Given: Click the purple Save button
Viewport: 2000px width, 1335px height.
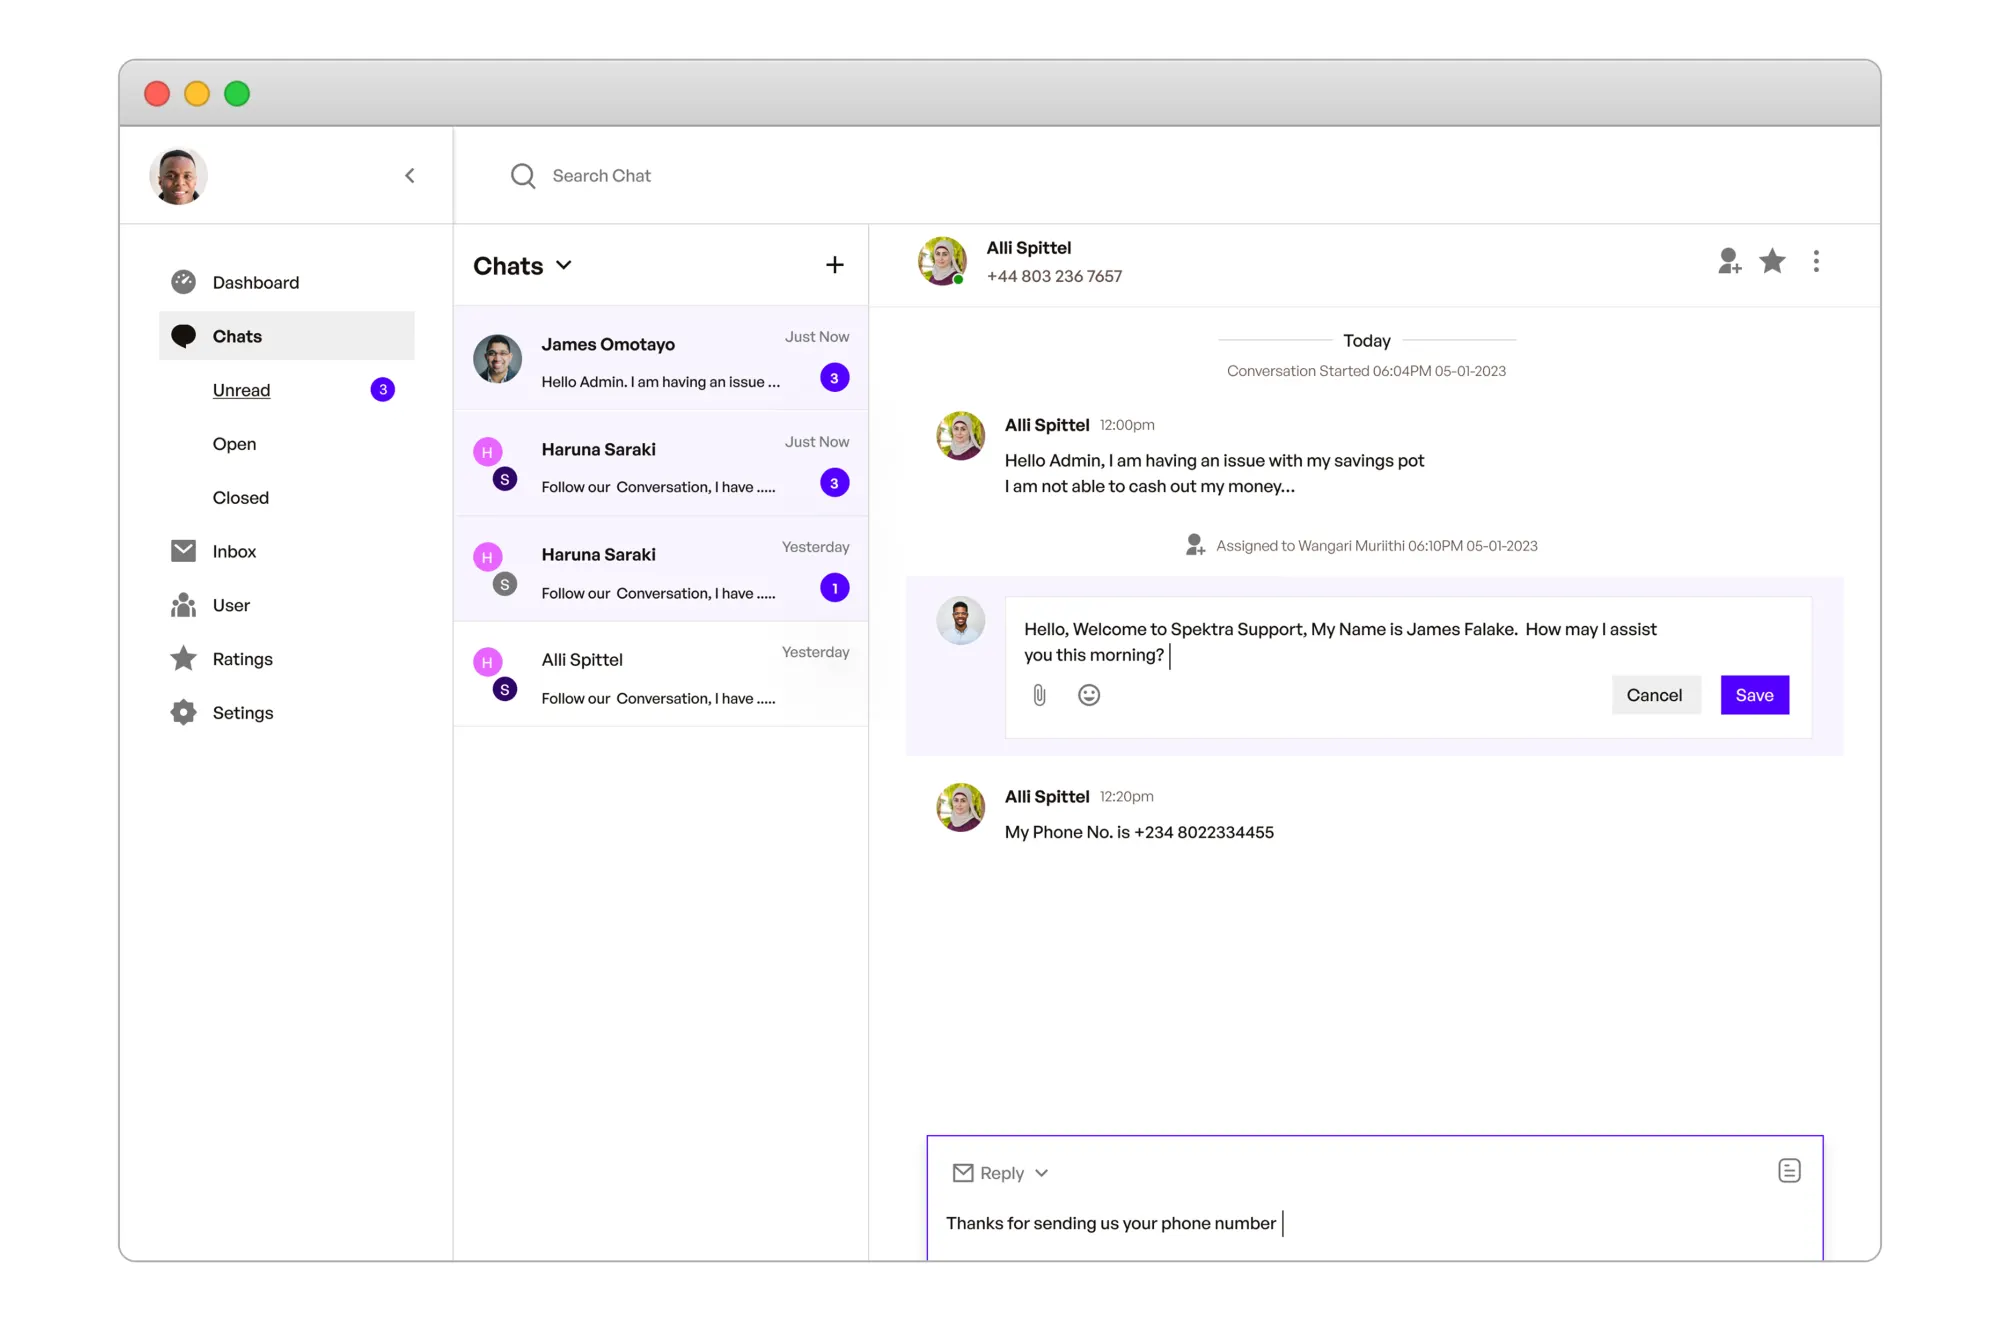Looking at the screenshot, I should 1755,695.
